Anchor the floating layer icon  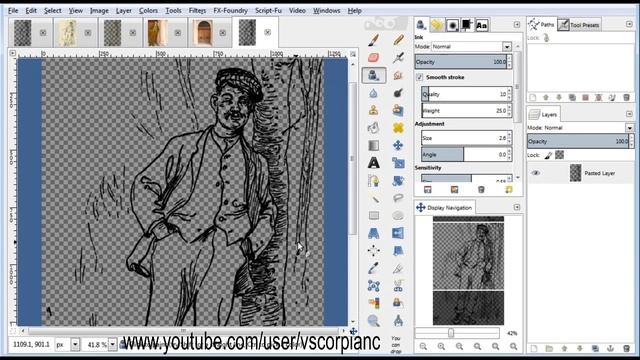[611, 348]
